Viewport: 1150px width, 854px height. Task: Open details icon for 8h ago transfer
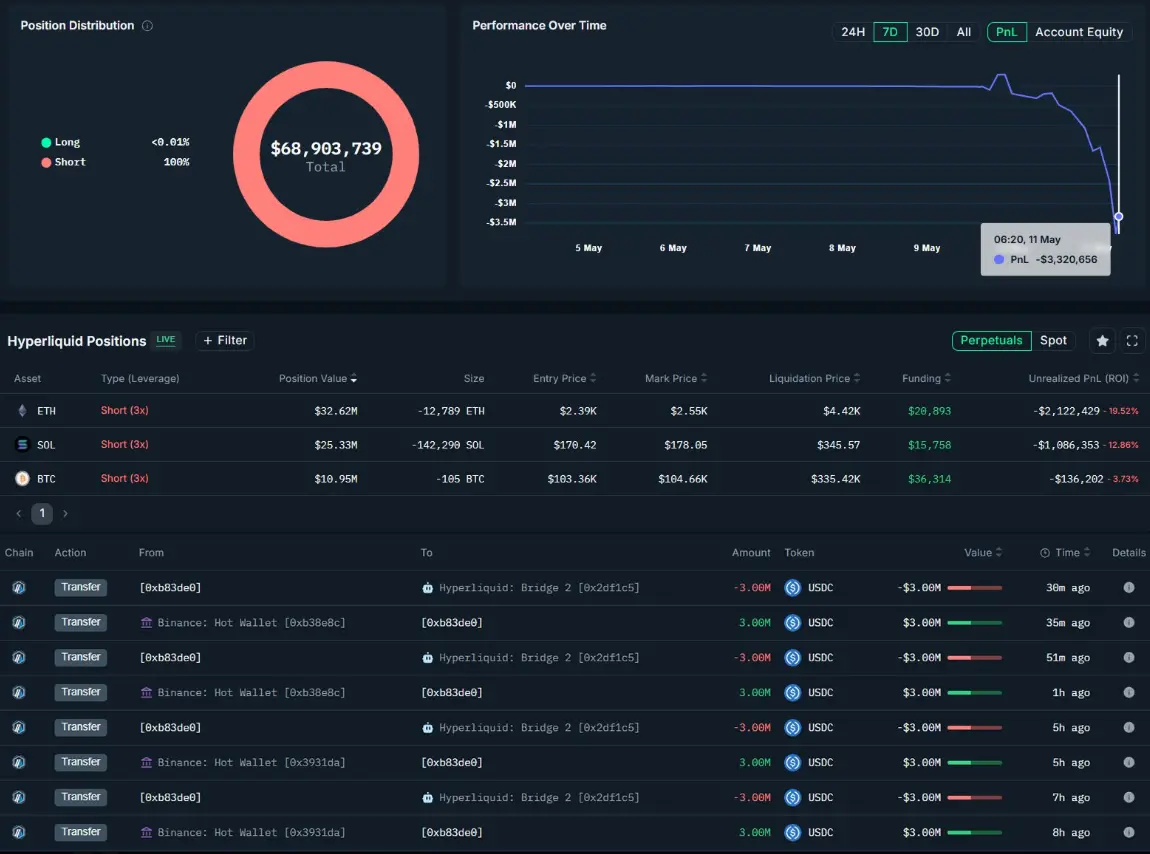(x=1128, y=832)
